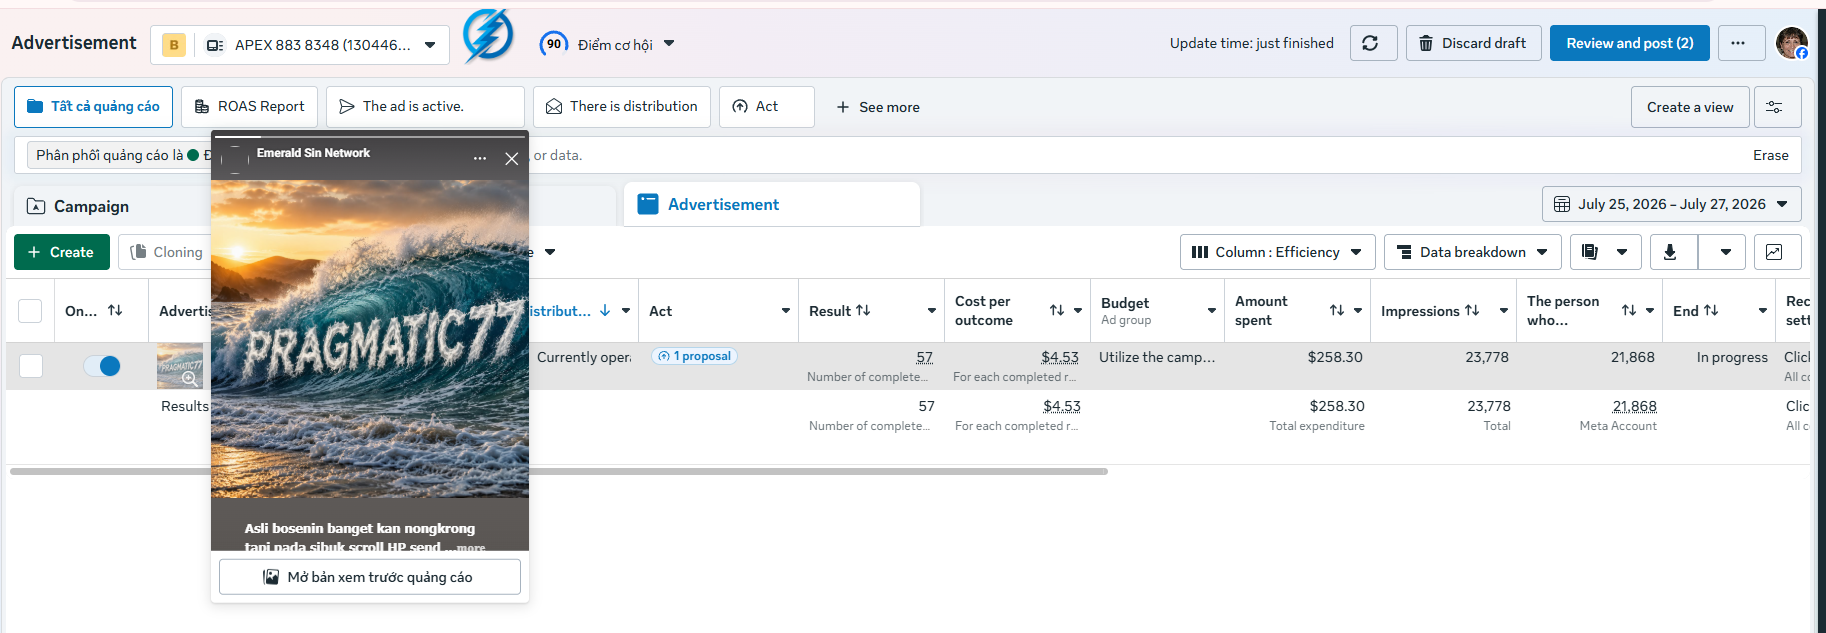Screen dimensions: 1826x633
Task: Click the profile avatar picture
Action: click(1791, 43)
